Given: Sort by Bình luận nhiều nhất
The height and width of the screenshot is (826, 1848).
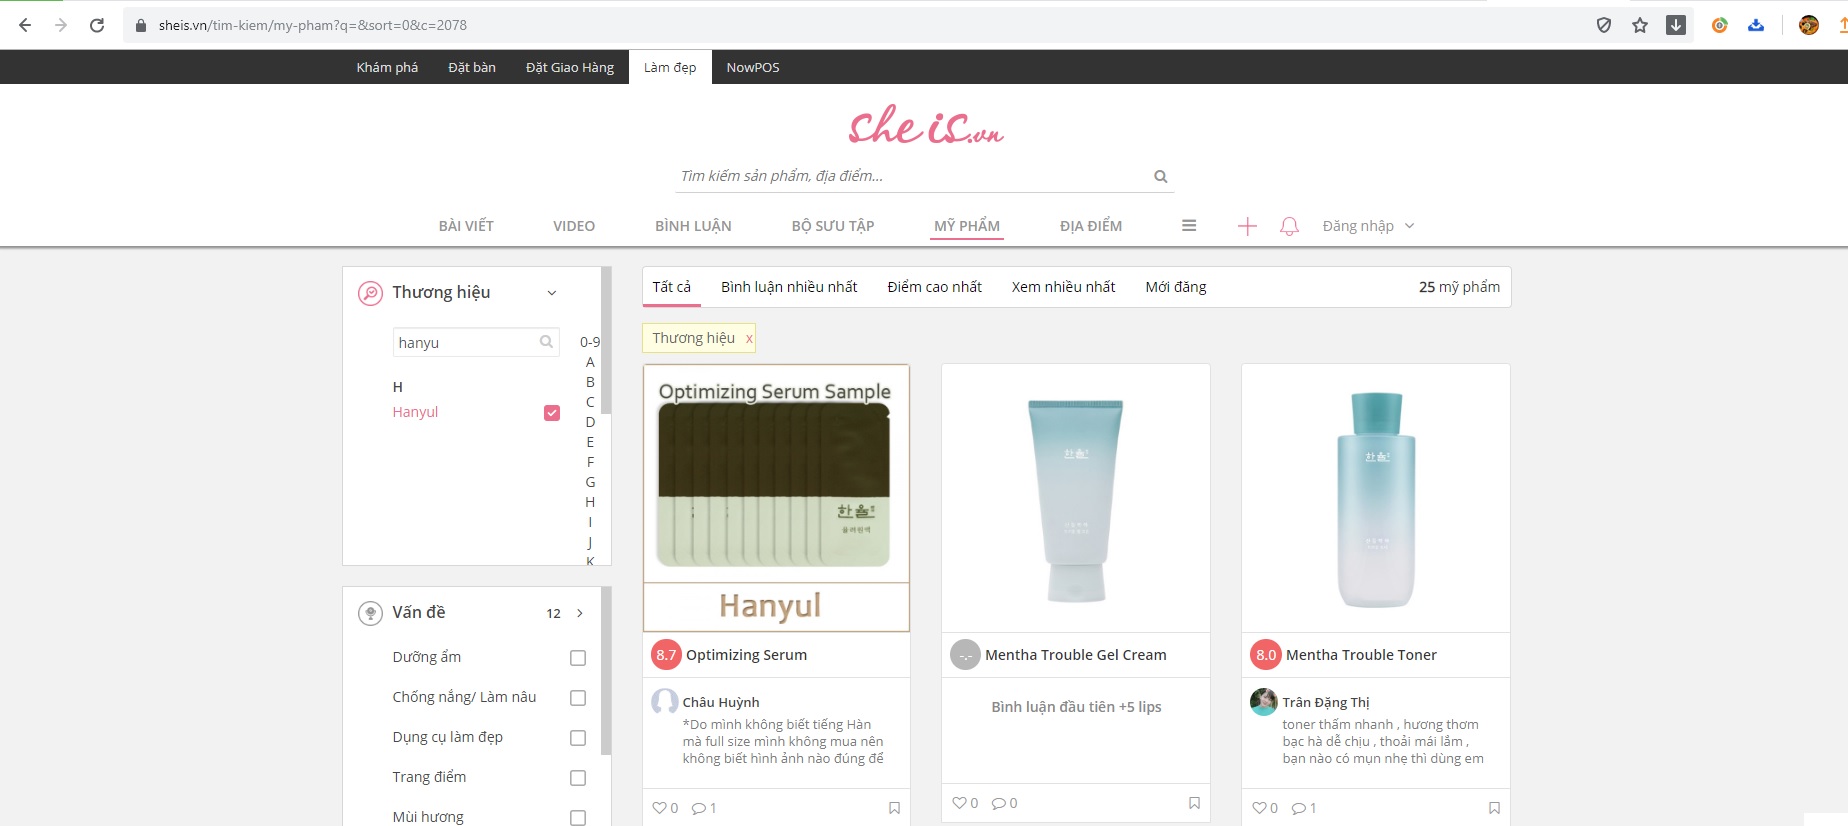Looking at the screenshot, I should tap(789, 287).
